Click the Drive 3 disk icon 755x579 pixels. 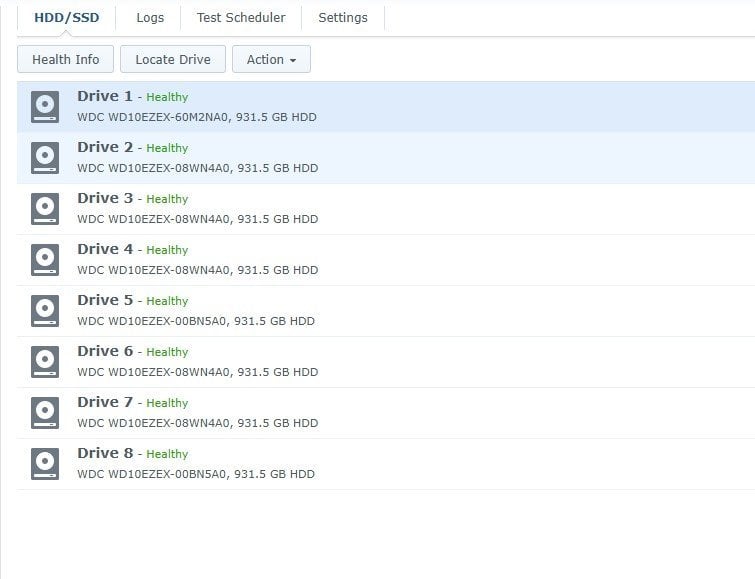45,209
